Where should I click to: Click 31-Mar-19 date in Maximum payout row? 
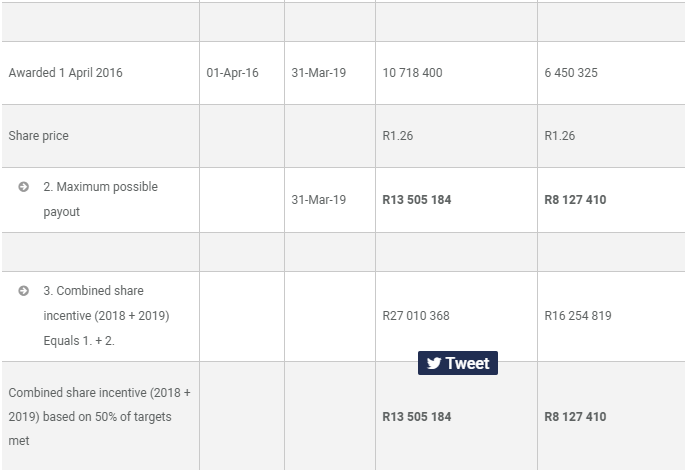tap(319, 200)
